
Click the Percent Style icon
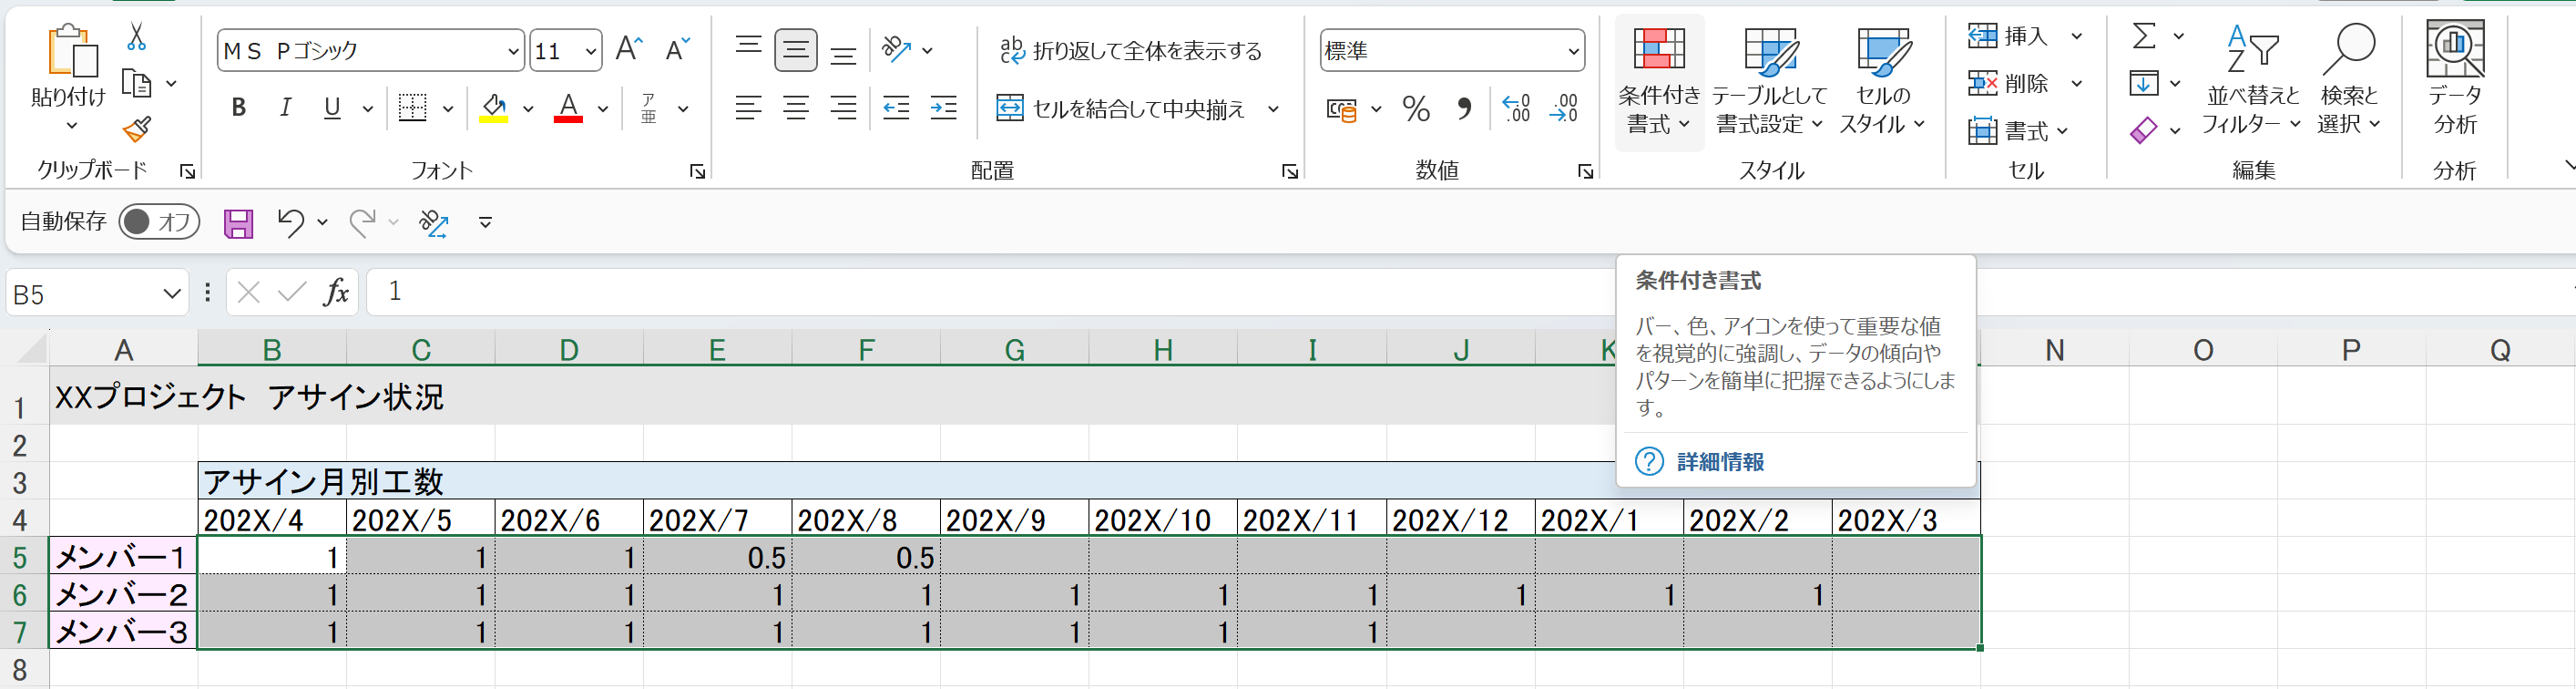point(1416,109)
